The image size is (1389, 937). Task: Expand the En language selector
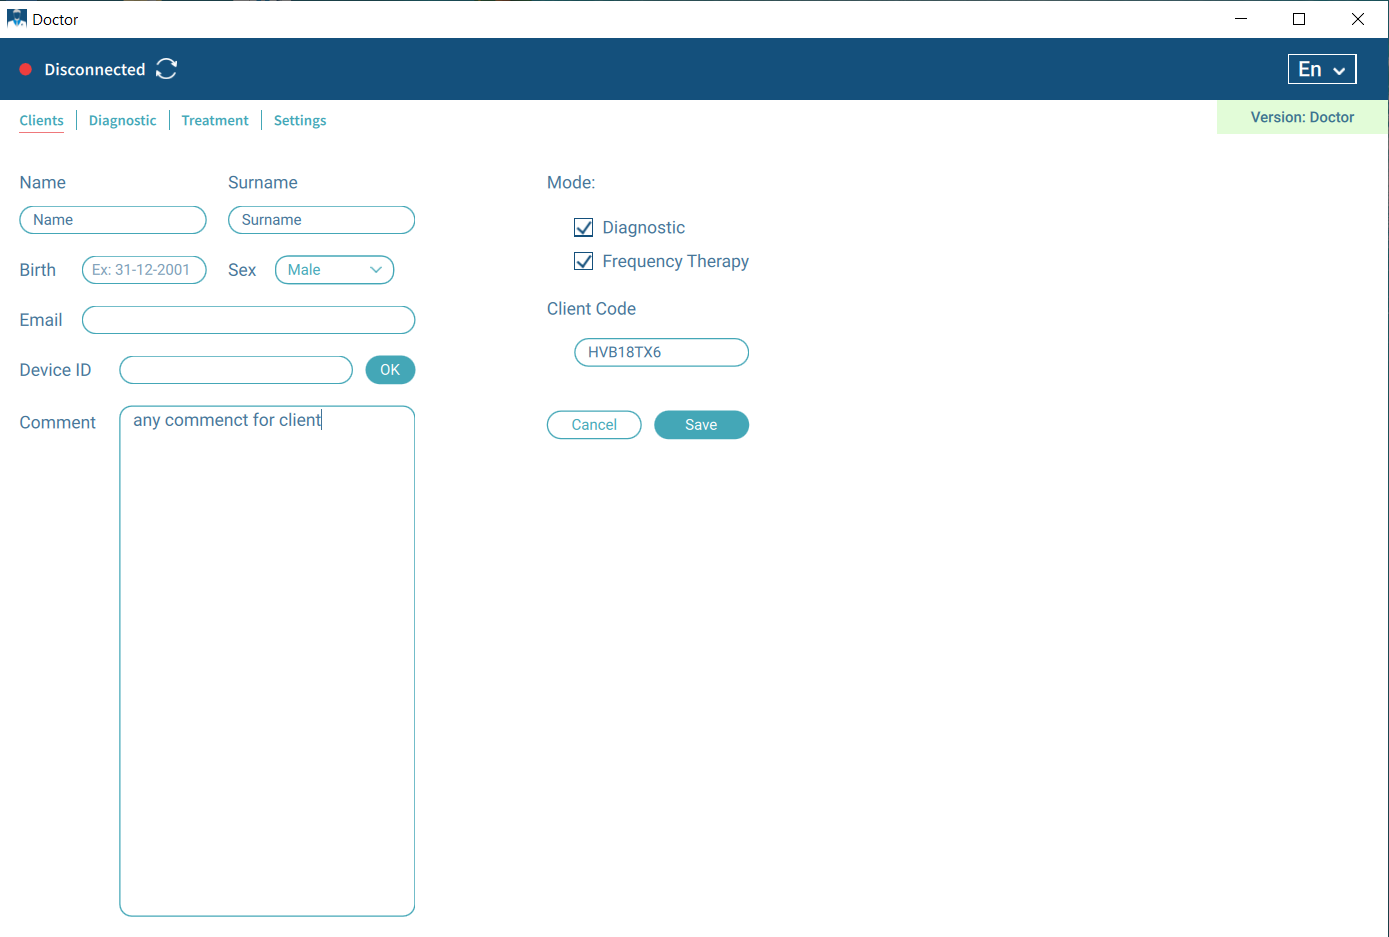click(x=1321, y=69)
